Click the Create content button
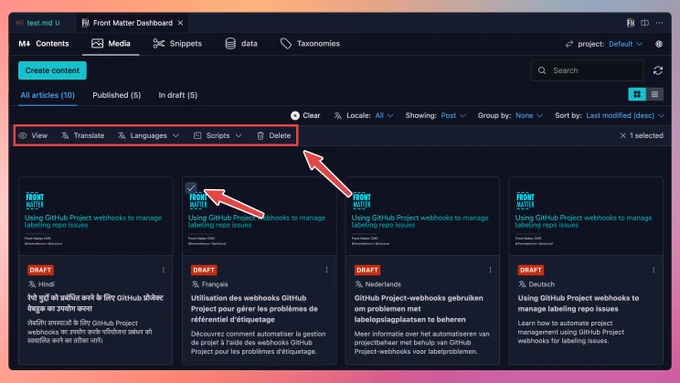The image size is (680, 383). point(52,70)
